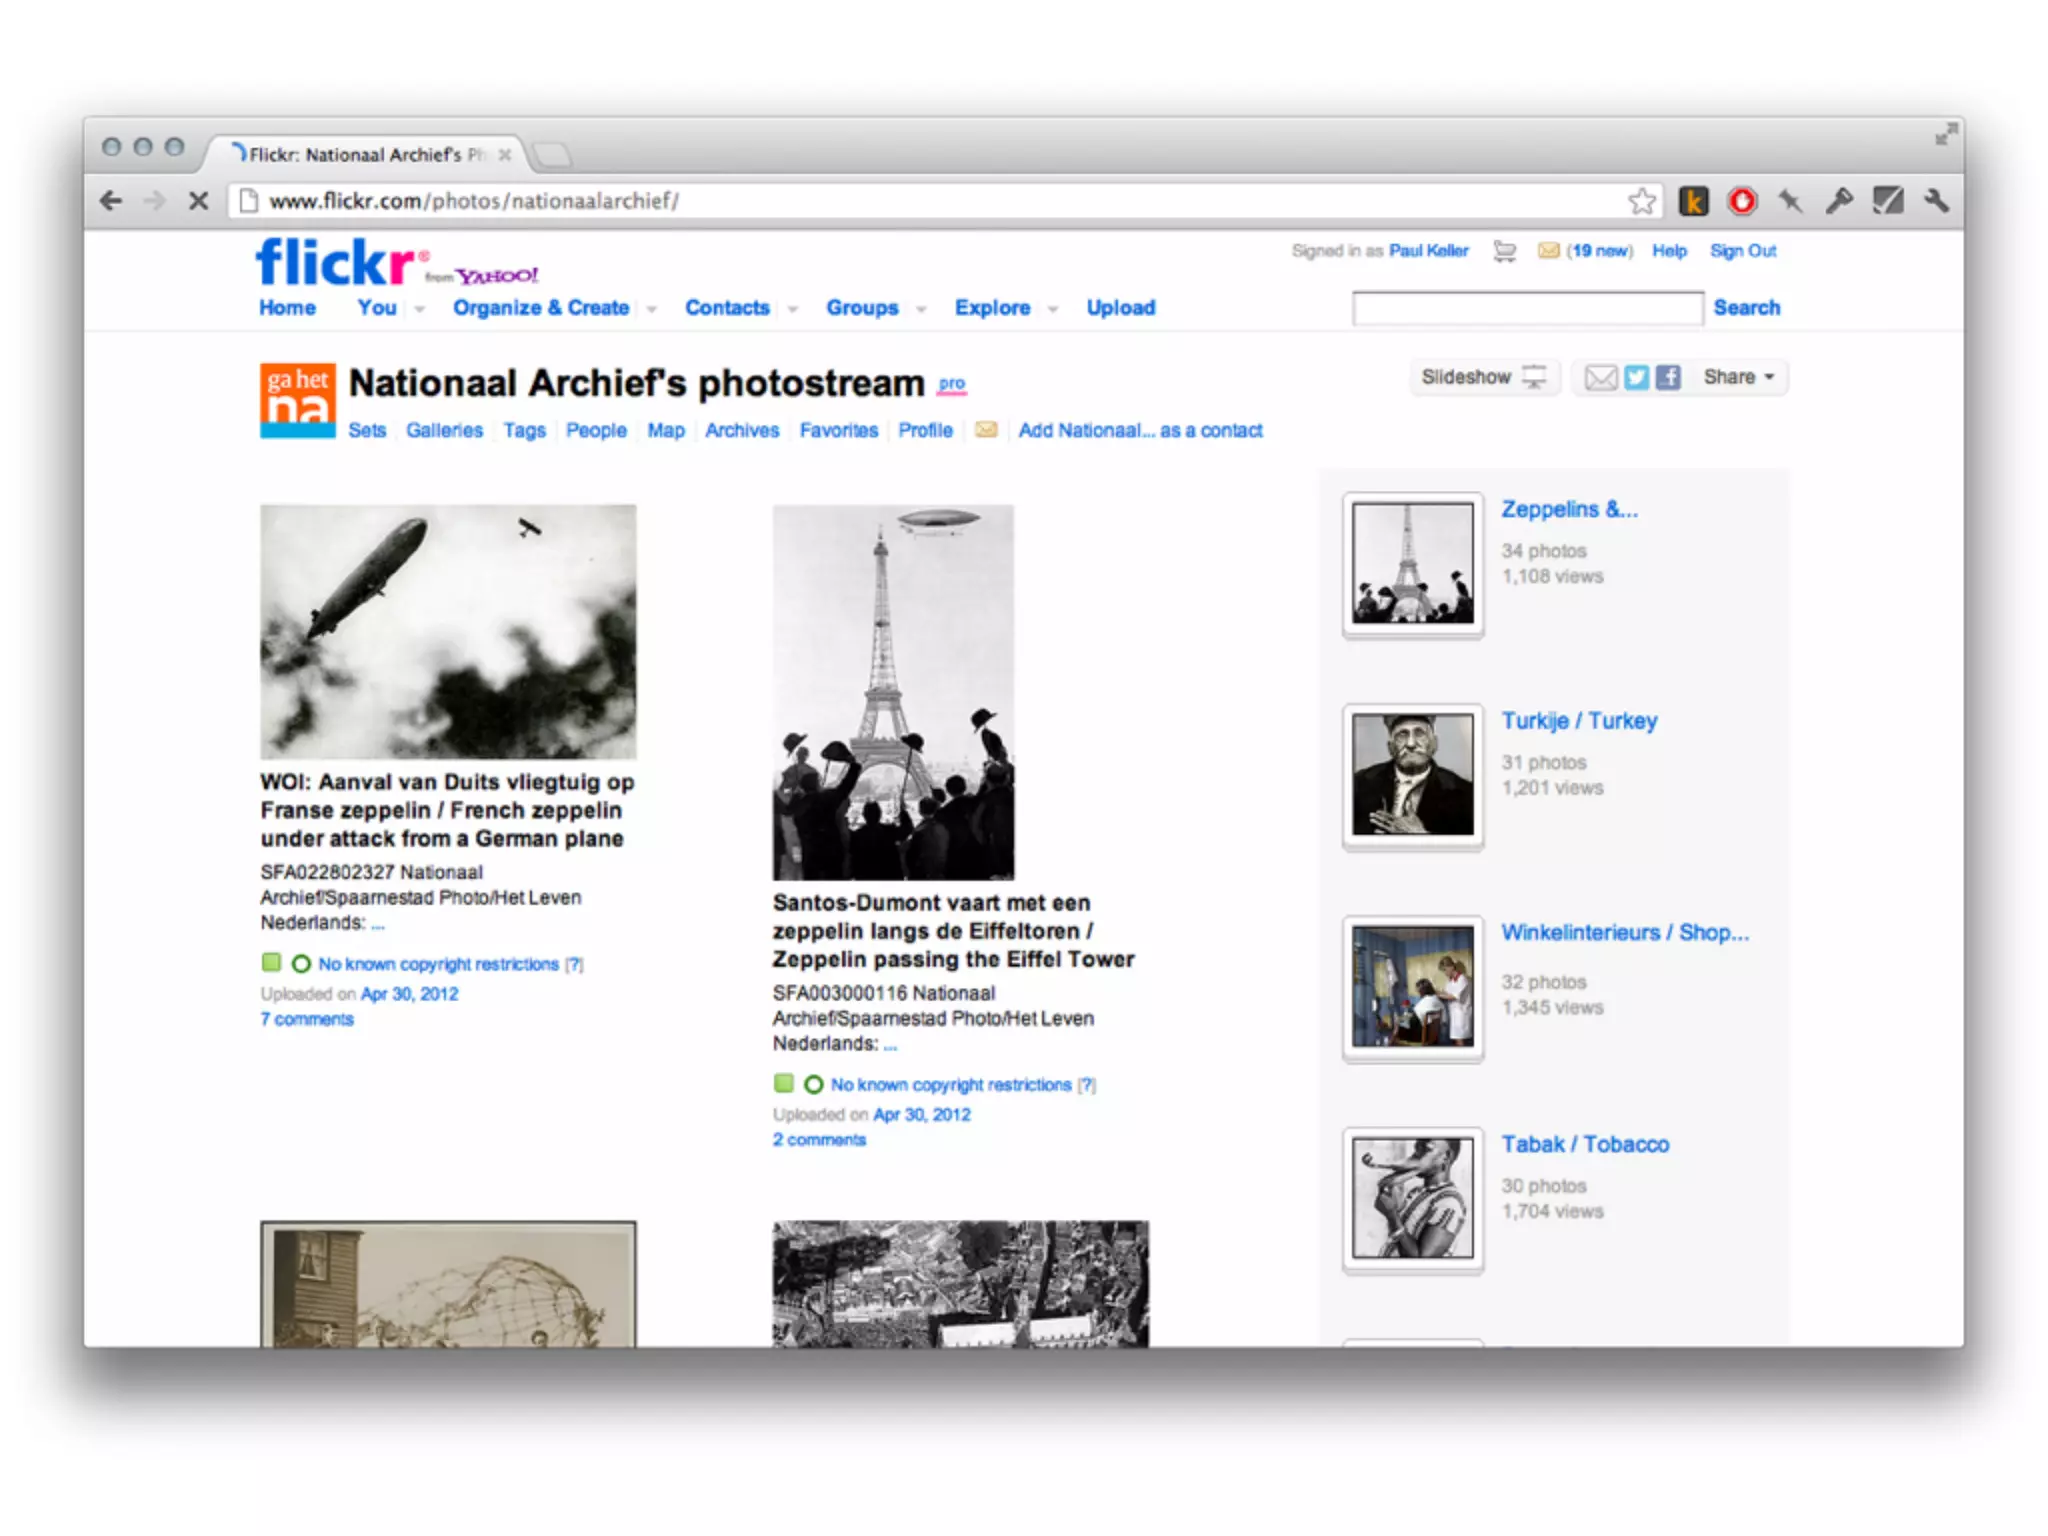Expand the dropdown arrow next to You

[420, 309]
